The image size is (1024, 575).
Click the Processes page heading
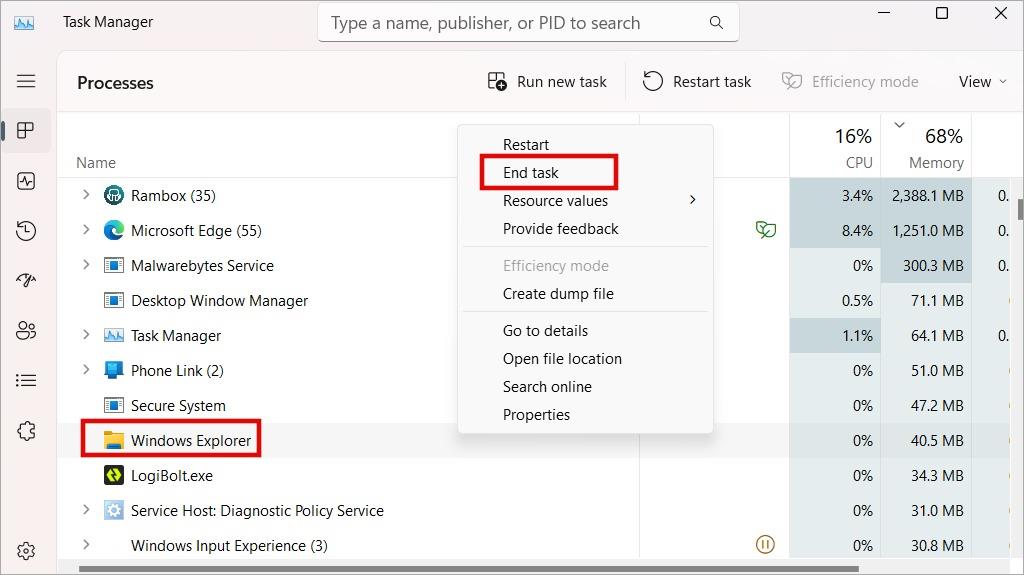pos(115,83)
